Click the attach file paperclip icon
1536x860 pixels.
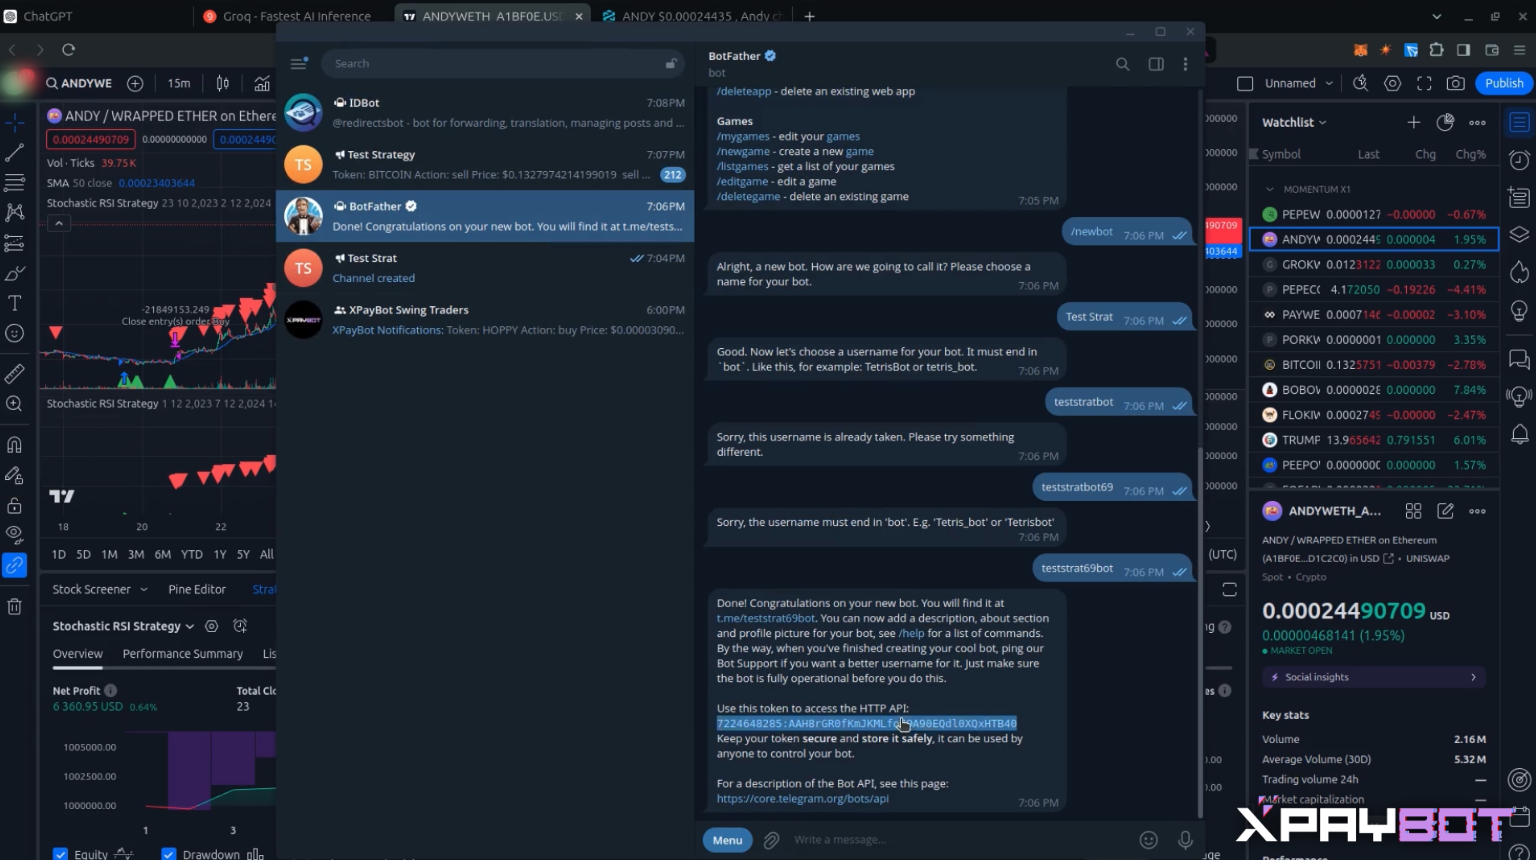tap(771, 840)
